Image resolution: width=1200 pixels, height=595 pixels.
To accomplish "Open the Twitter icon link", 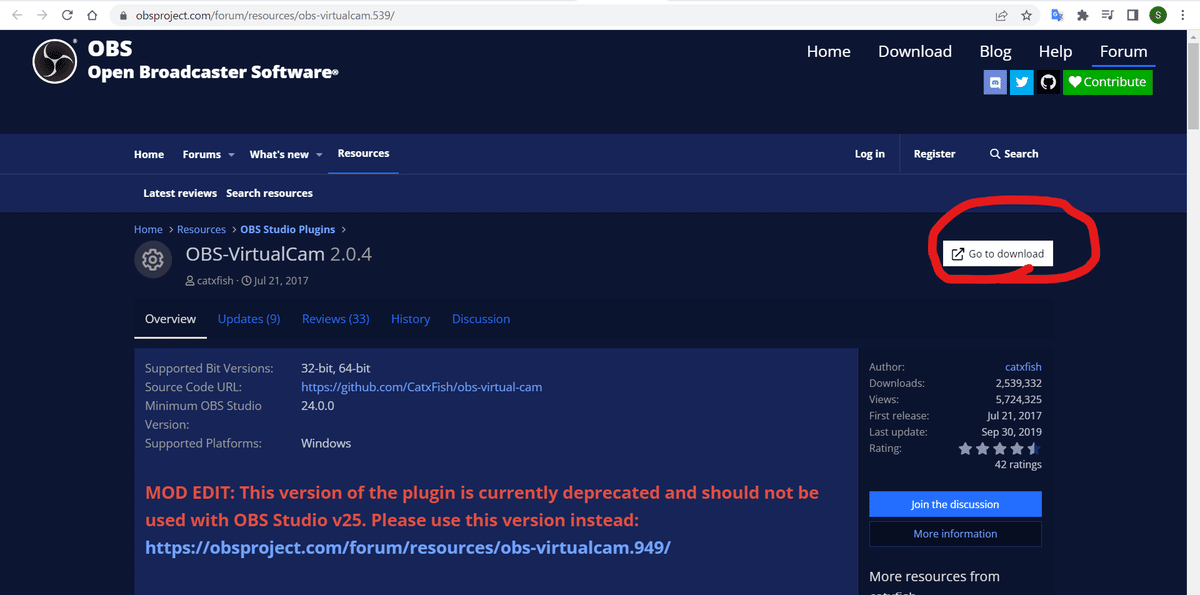I will coord(1021,82).
